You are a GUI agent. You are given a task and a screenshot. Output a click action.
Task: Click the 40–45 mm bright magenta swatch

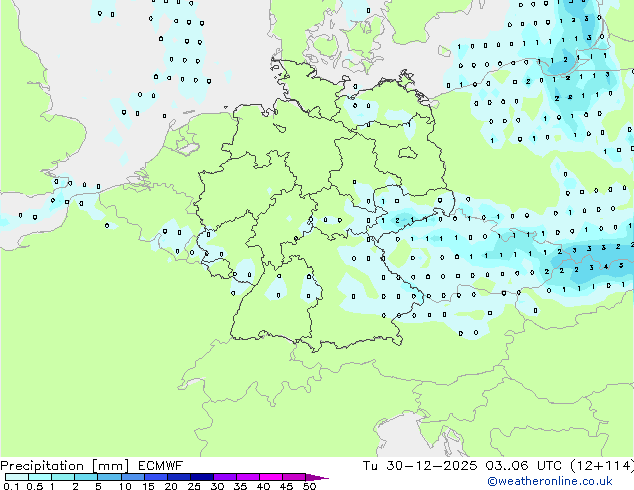(271, 477)
